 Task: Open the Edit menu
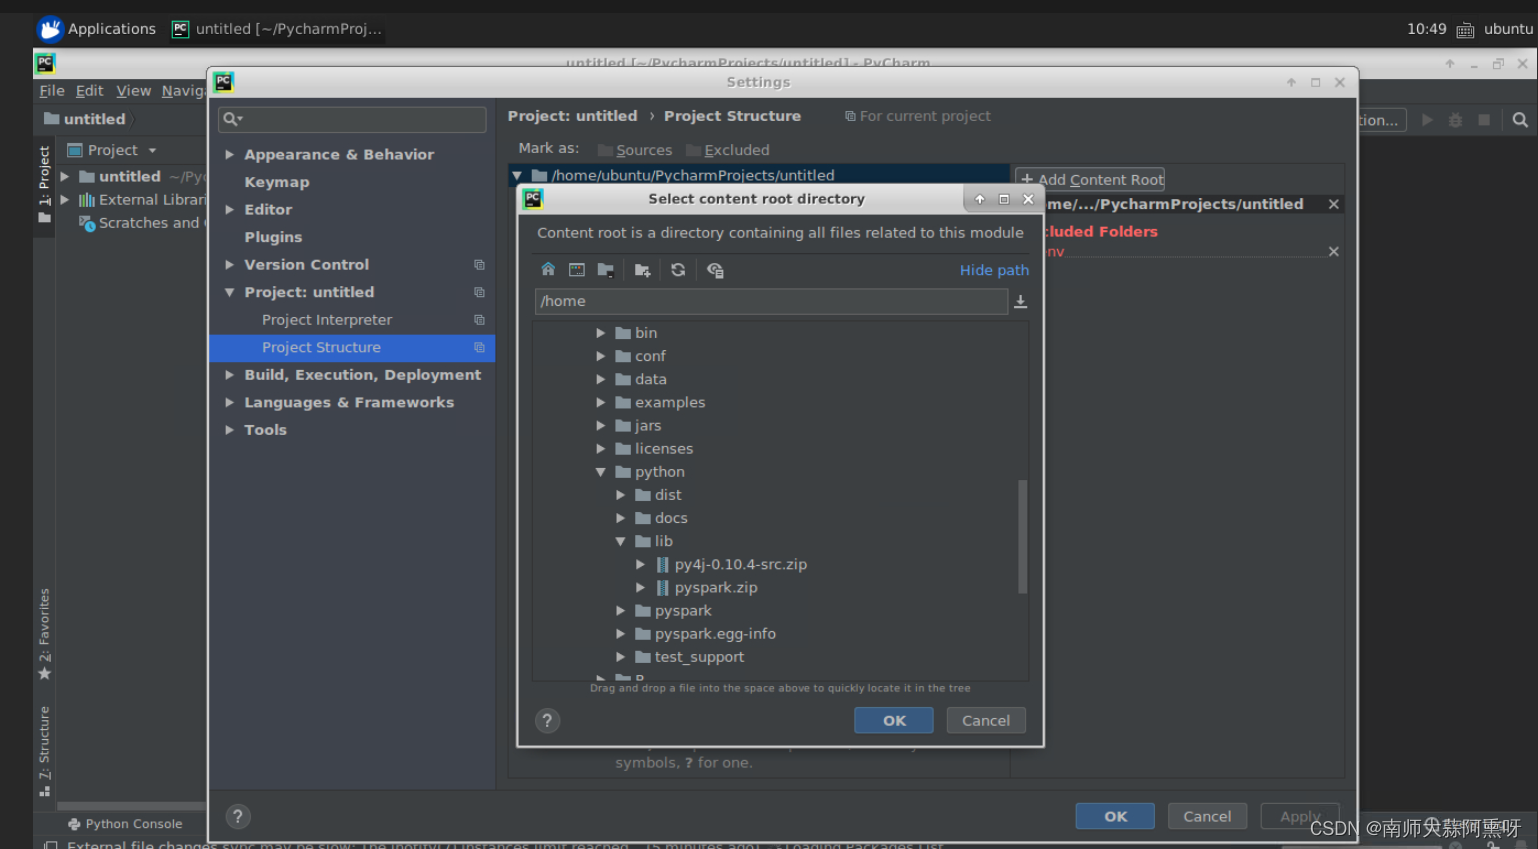90,91
